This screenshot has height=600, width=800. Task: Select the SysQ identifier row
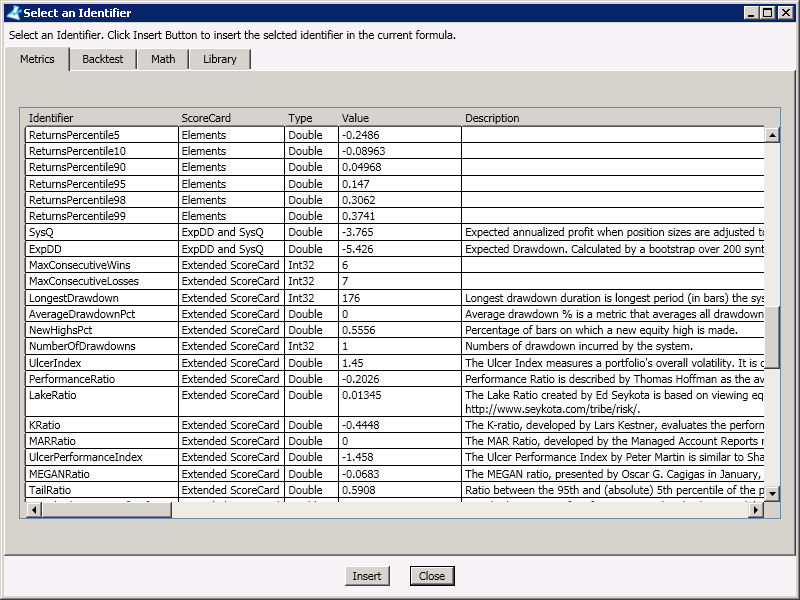42,232
